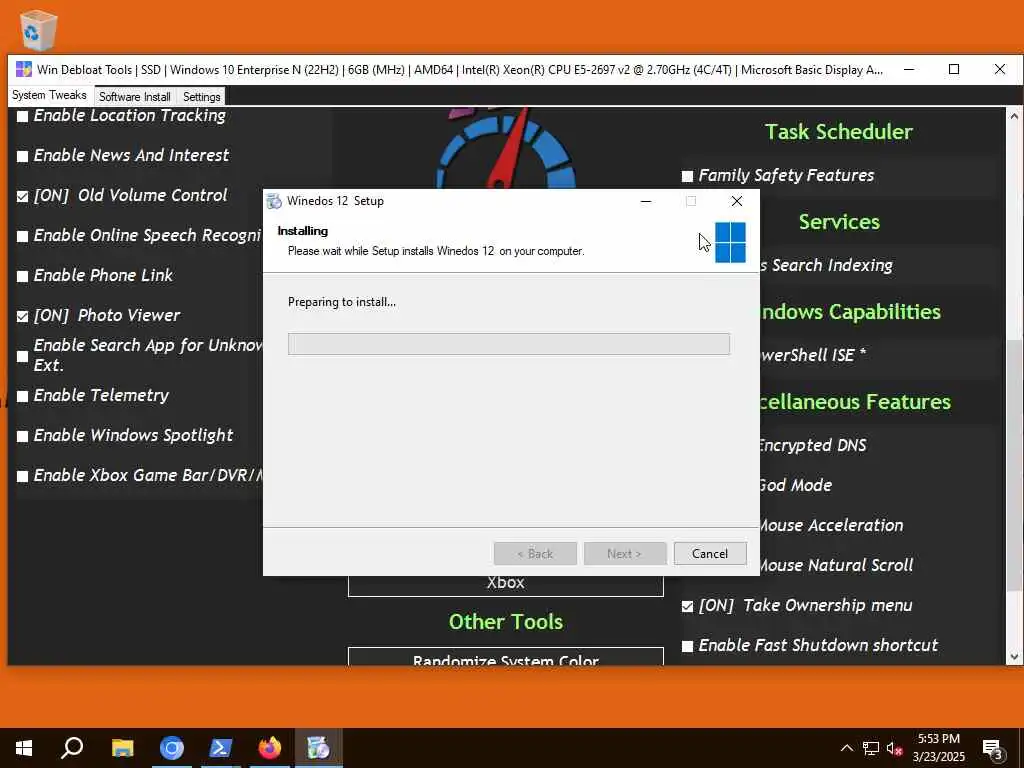Open taskbar Search magnifier

[72, 748]
